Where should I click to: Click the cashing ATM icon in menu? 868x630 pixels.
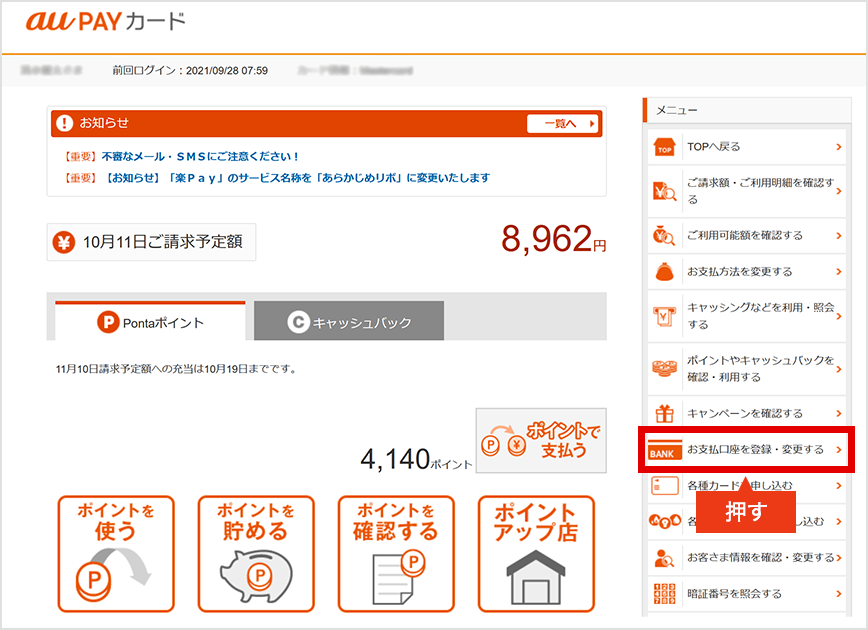pyautogui.click(x=664, y=316)
